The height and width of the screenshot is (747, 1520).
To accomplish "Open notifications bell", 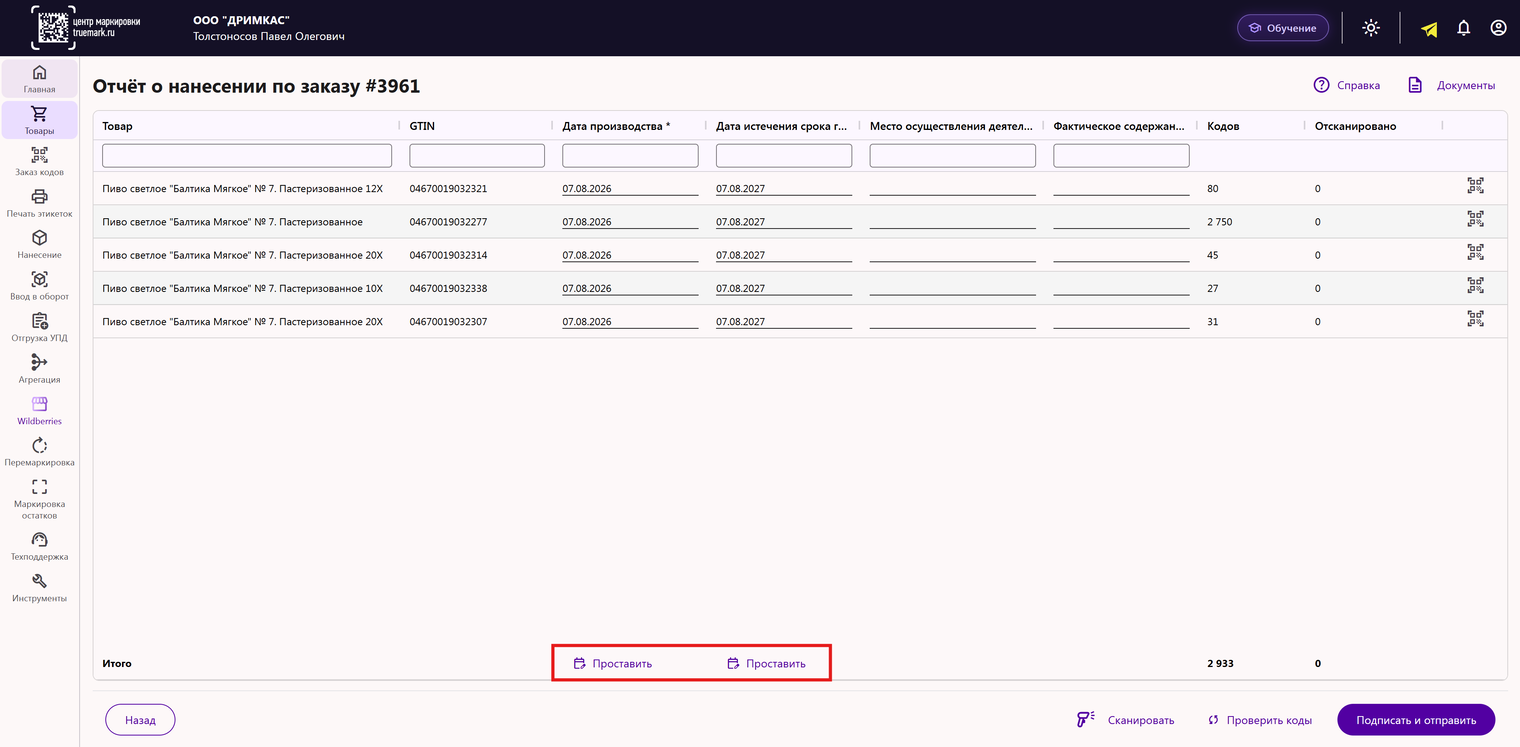I will (x=1463, y=28).
